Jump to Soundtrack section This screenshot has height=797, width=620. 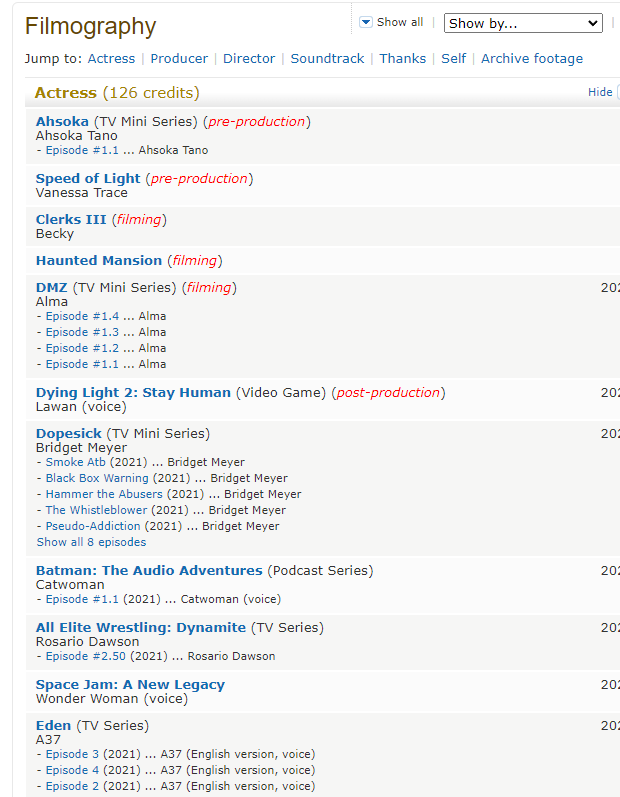[327, 59]
